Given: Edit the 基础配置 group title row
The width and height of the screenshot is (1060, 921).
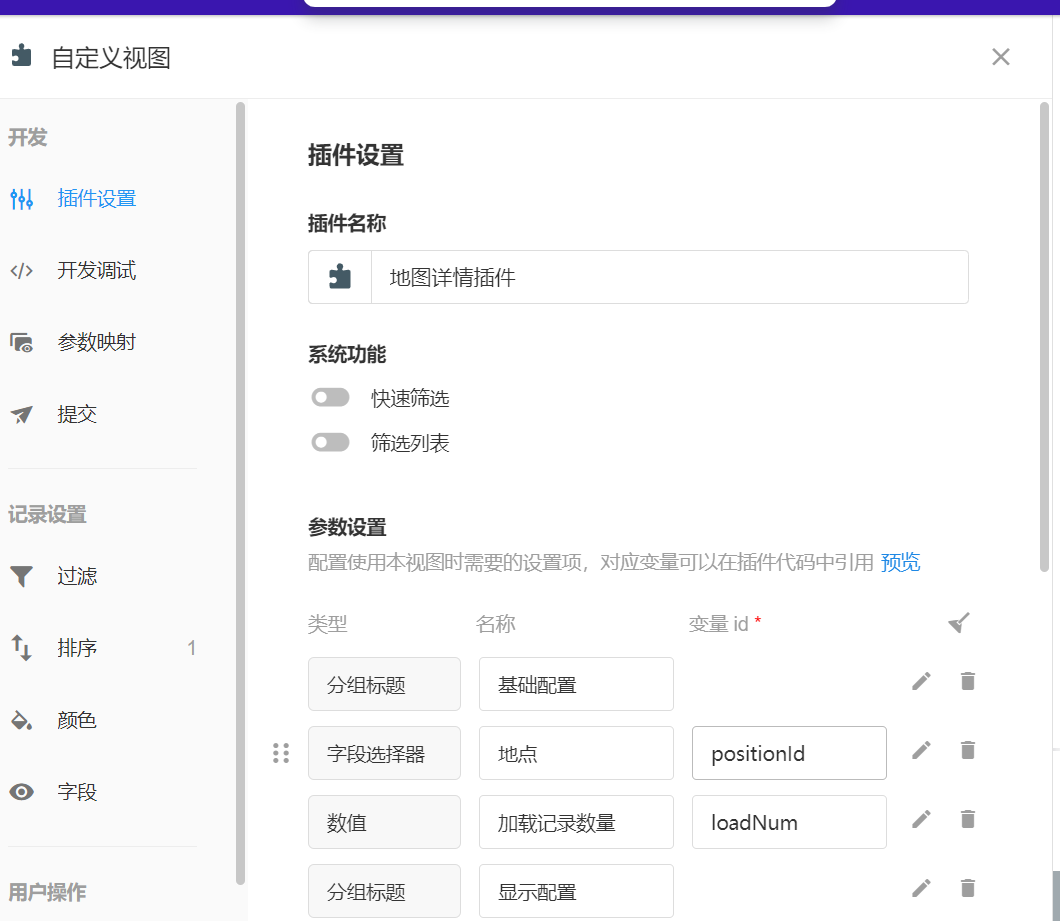Looking at the screenshot, I should click(x=921, y=682).
